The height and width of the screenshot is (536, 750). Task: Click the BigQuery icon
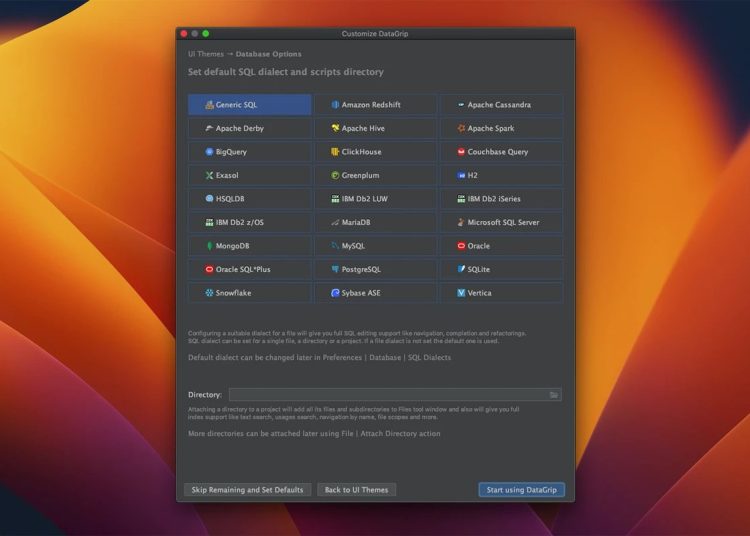point(210,152)
